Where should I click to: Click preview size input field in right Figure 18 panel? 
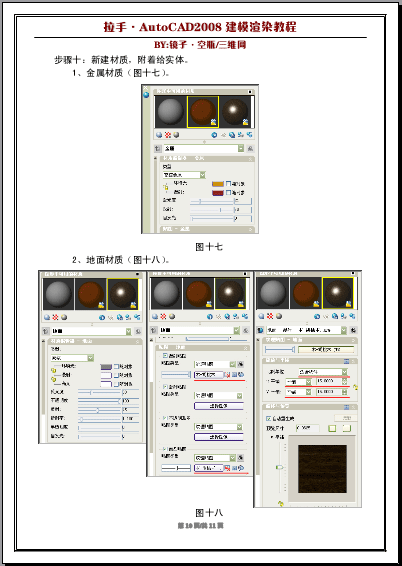(307, 428)
